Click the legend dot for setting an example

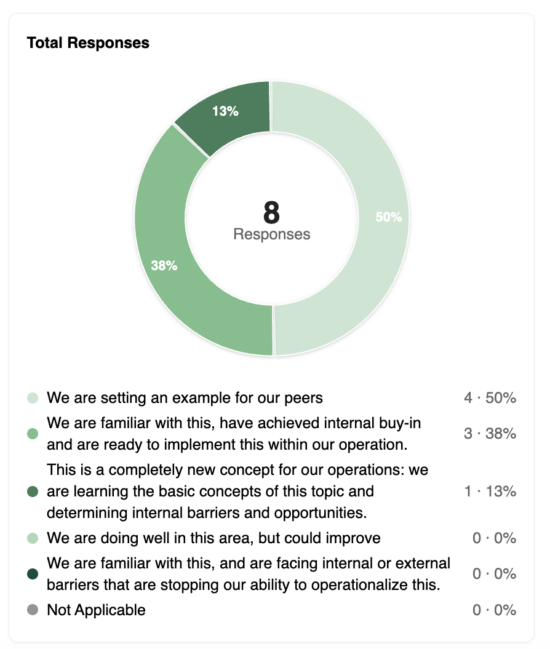pos(33,398)
